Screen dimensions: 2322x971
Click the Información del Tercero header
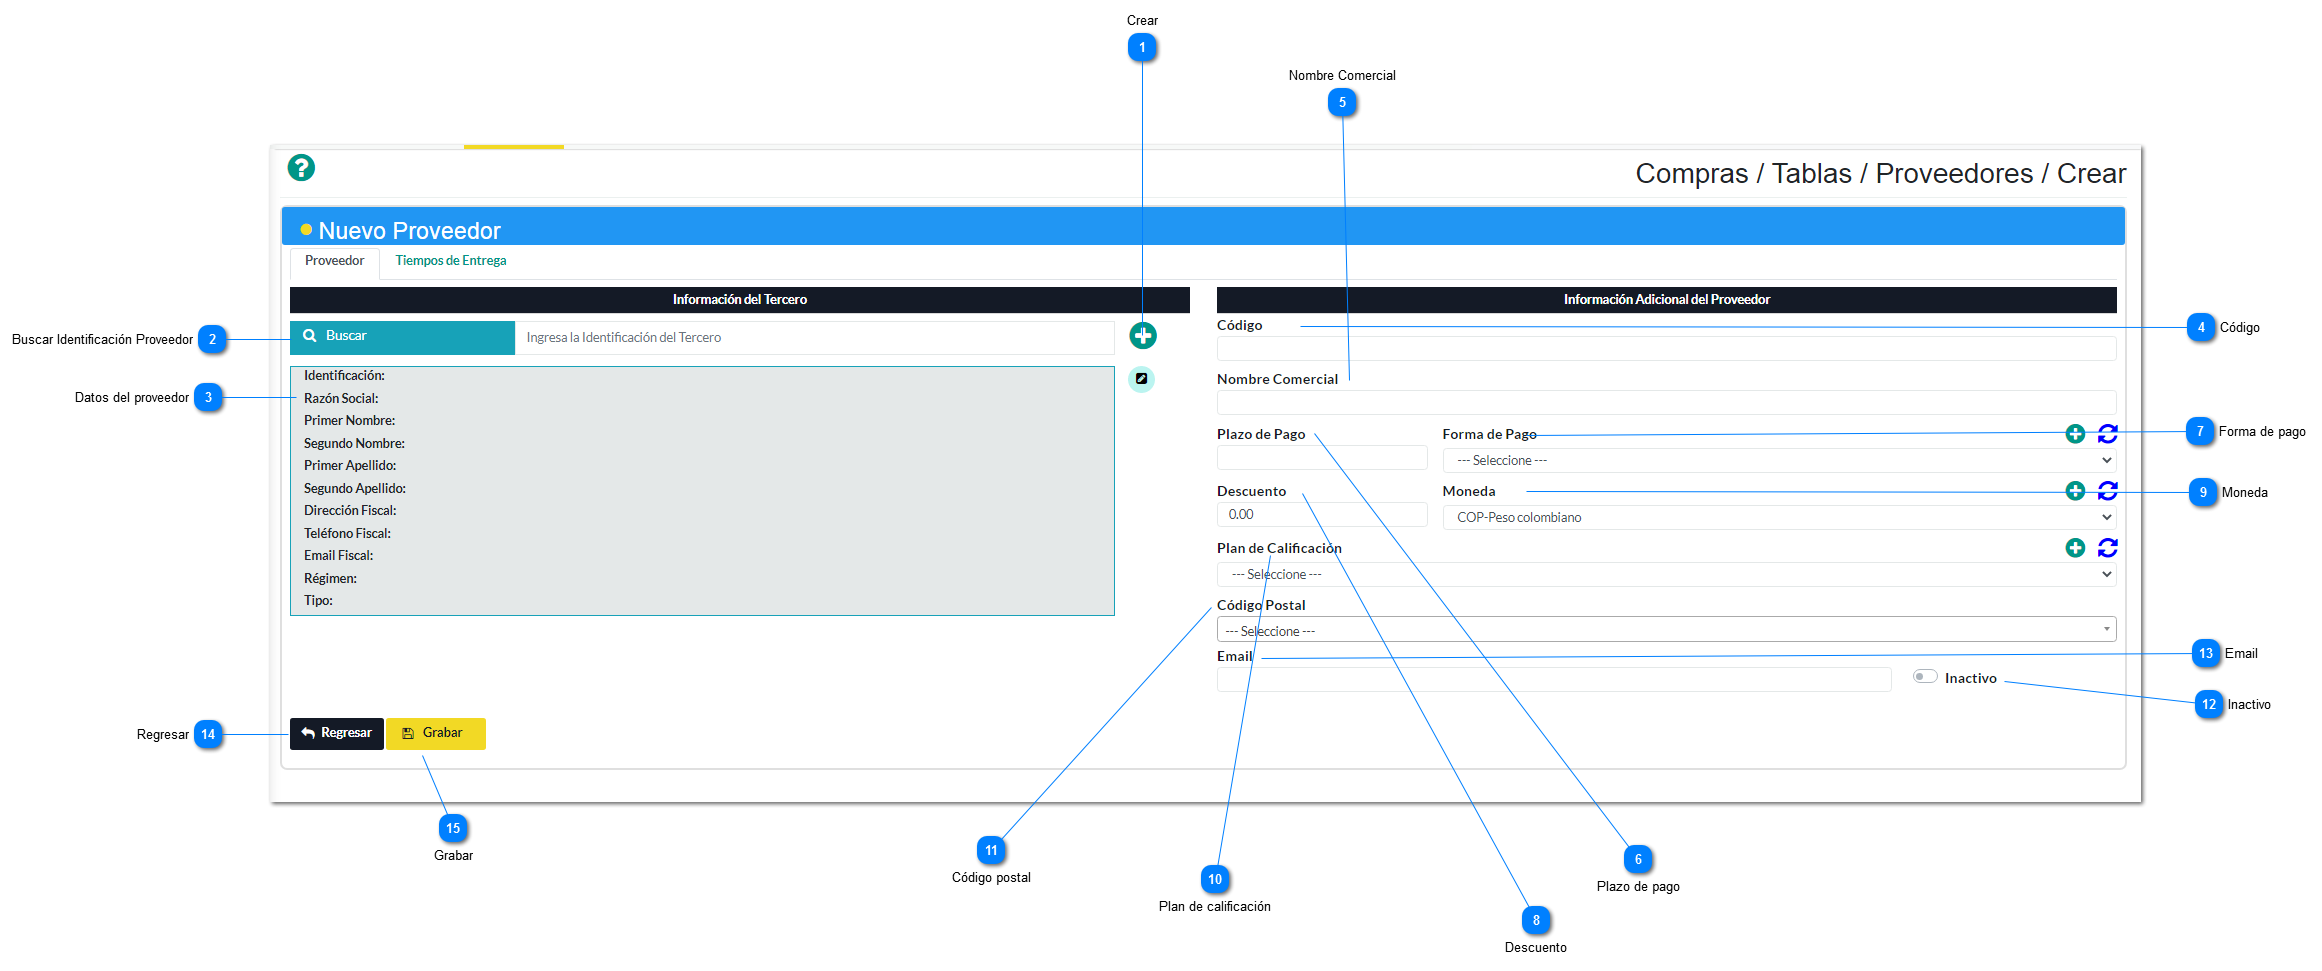click(x=740, y=300)
